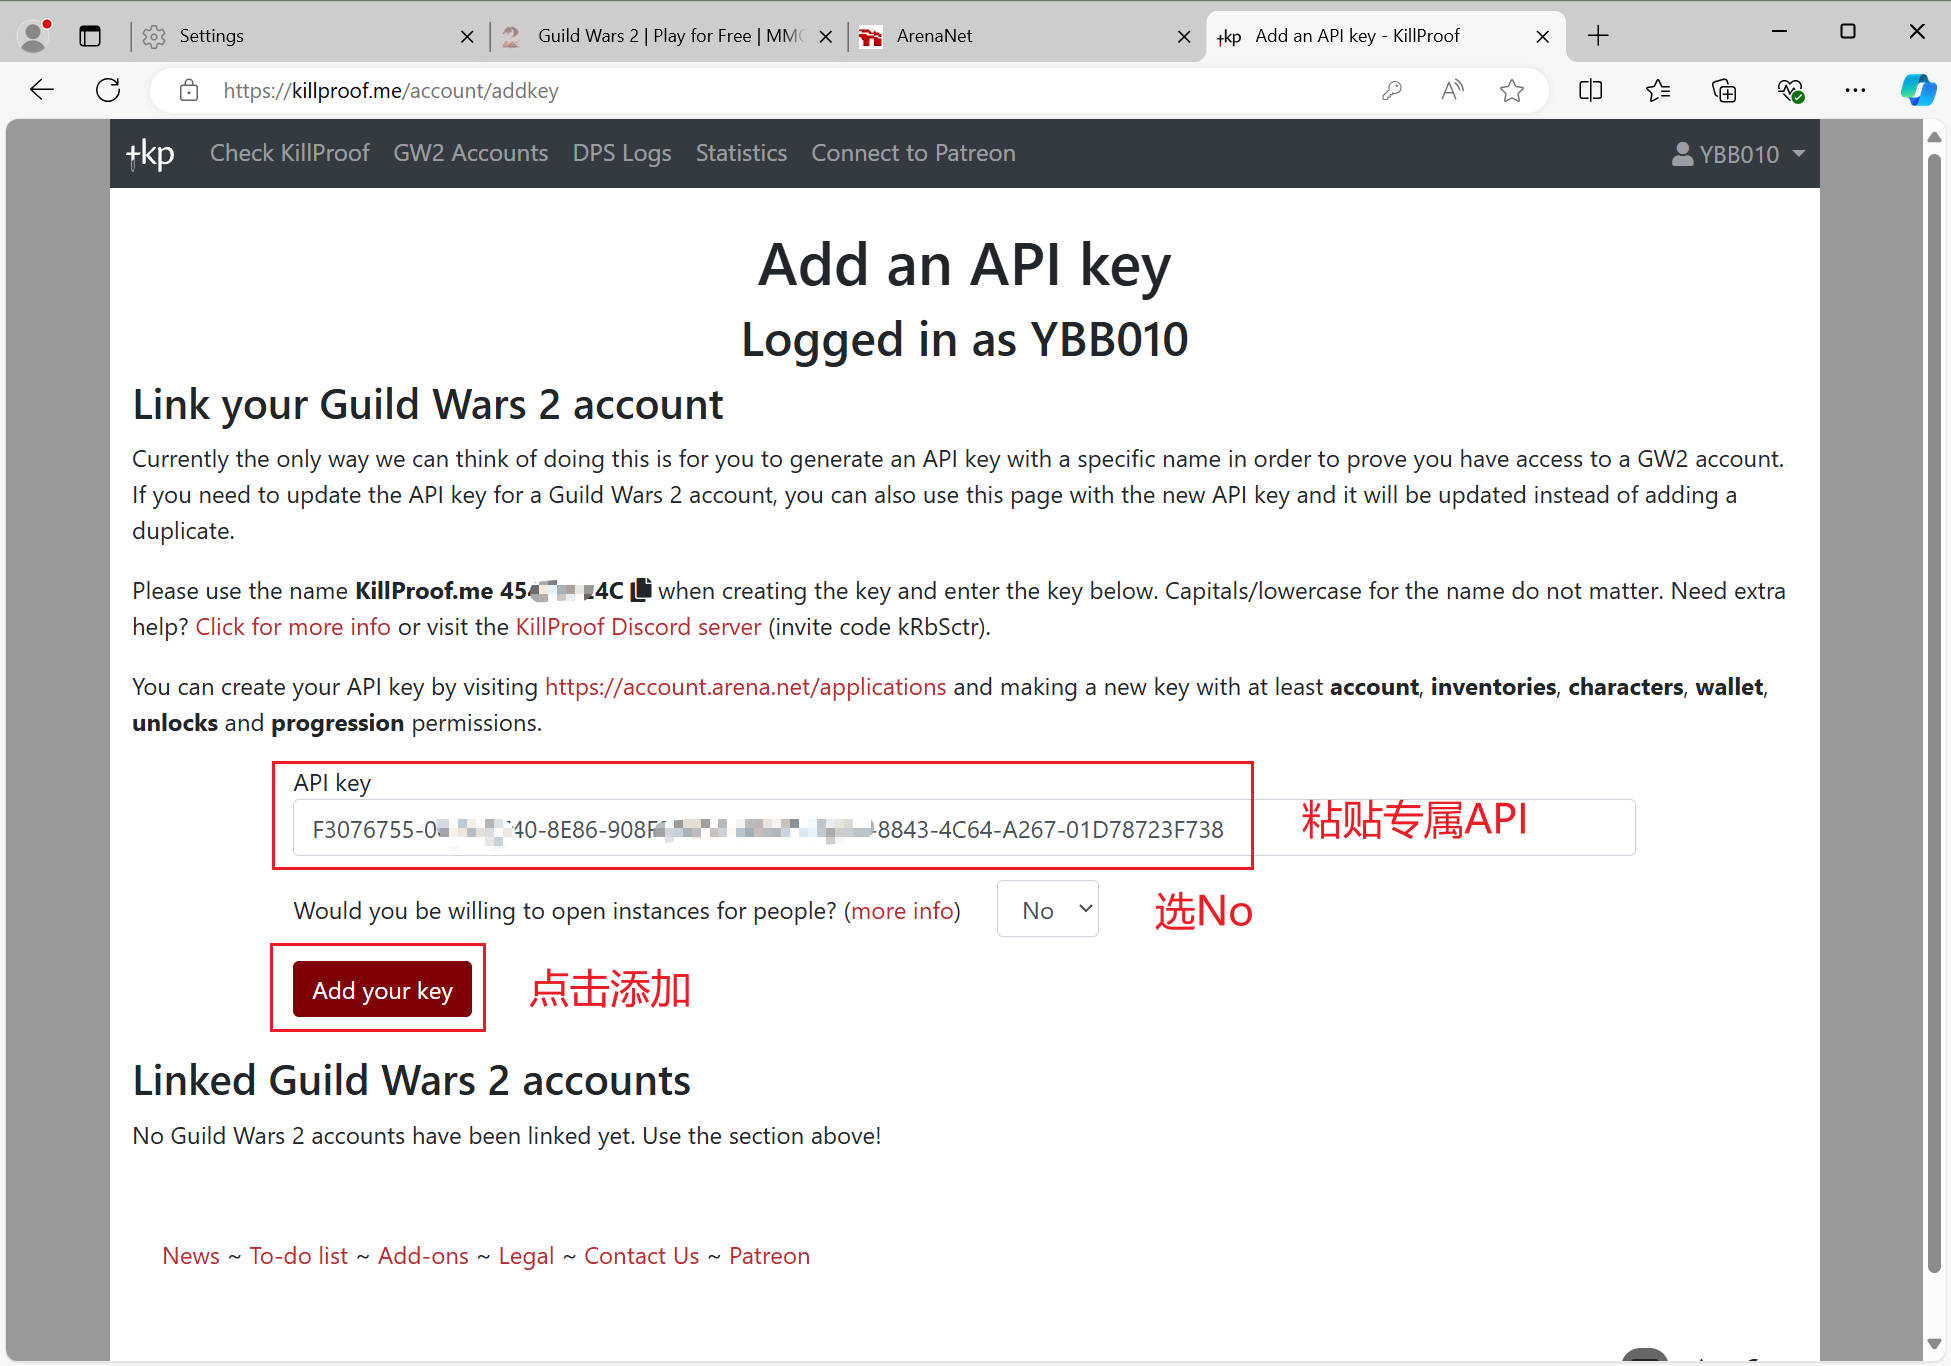
Task: Close the Guild Wars 2 tab
Action: tap(826, 37)
